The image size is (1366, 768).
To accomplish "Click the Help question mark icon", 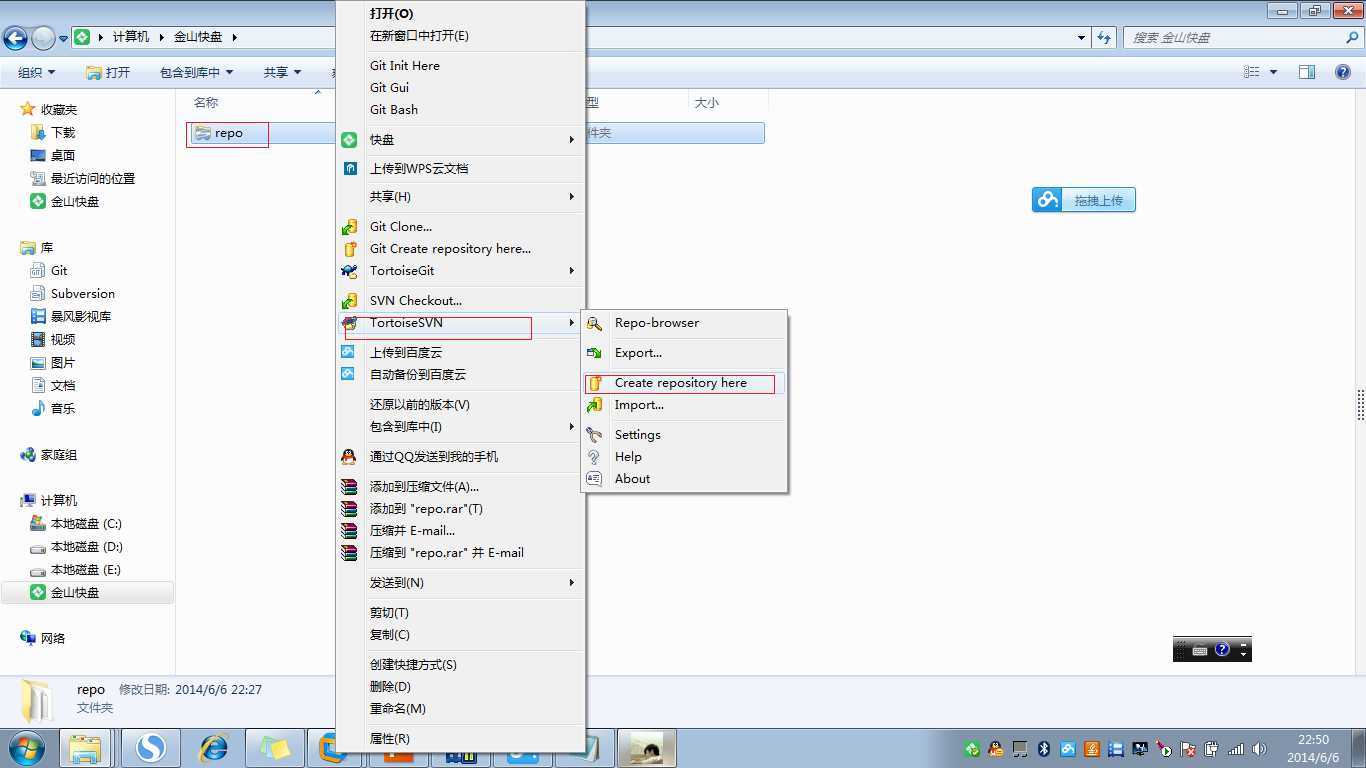I will (x=594, y=457).
